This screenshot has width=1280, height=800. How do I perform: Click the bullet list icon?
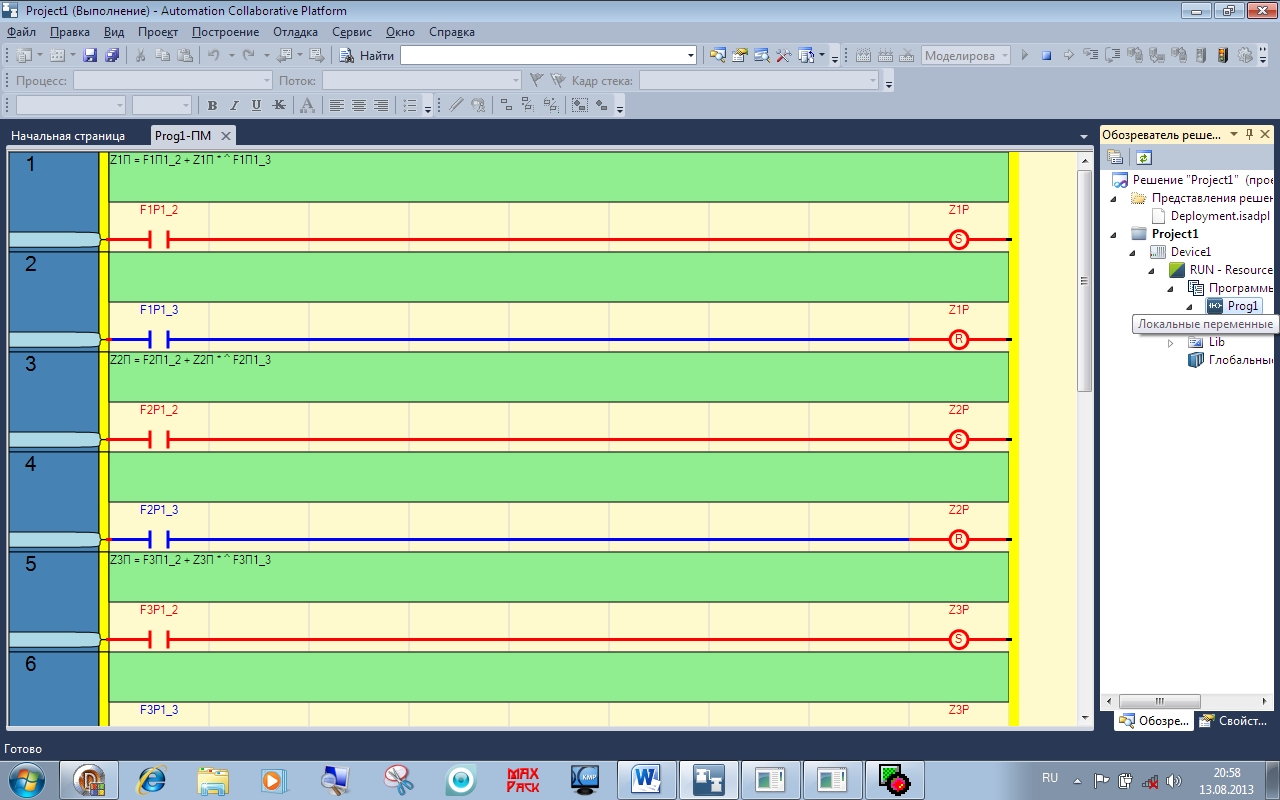coord(409,105)
